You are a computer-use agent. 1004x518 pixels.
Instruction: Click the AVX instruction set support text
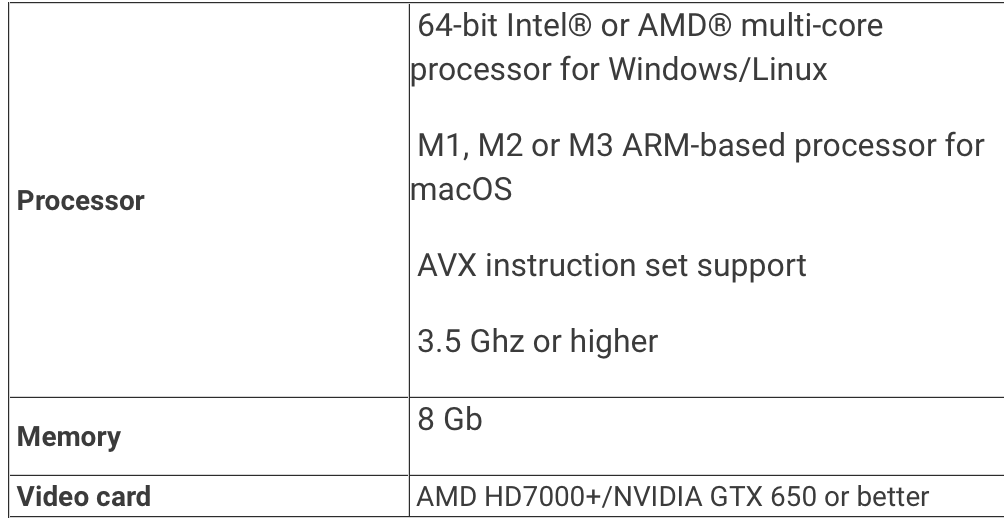point(611,266)
